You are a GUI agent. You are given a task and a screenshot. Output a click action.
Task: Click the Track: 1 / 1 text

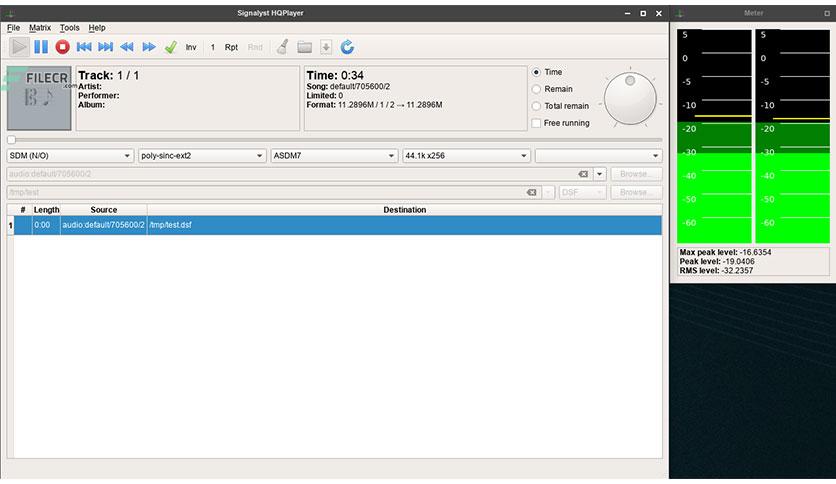pyautogui.click(x=109, y=76)
